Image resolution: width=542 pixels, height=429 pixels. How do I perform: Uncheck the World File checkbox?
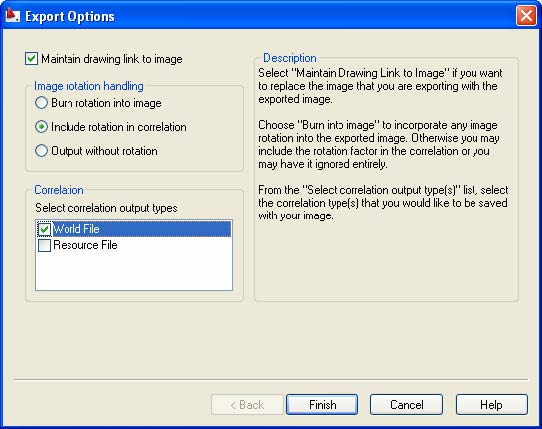[44, 229]
